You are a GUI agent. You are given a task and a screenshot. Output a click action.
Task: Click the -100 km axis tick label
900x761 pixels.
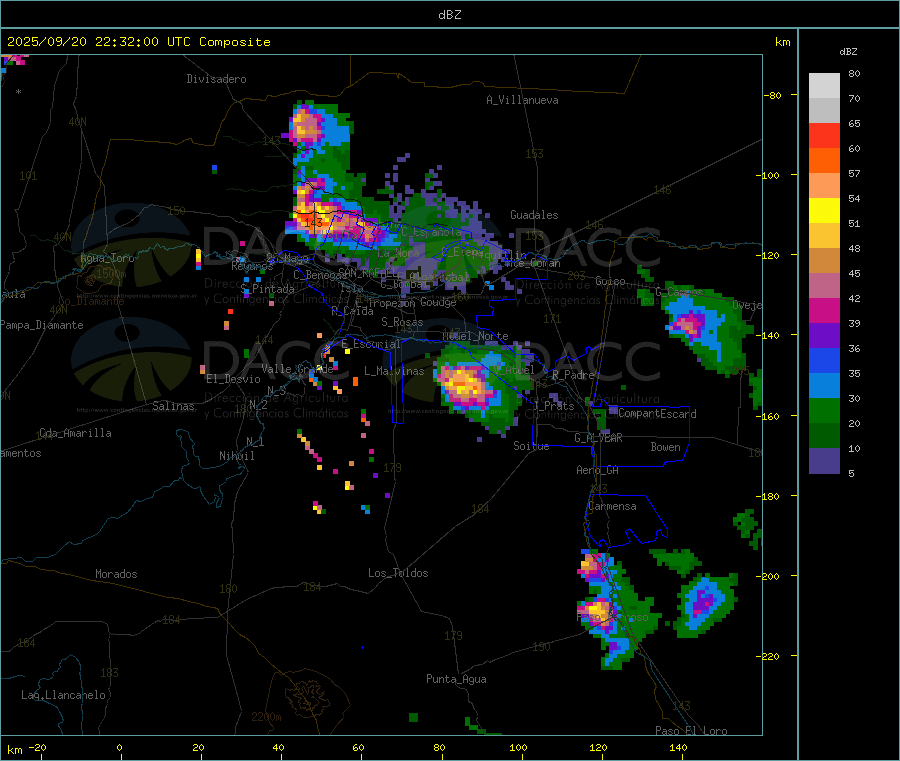pos(767,176)
